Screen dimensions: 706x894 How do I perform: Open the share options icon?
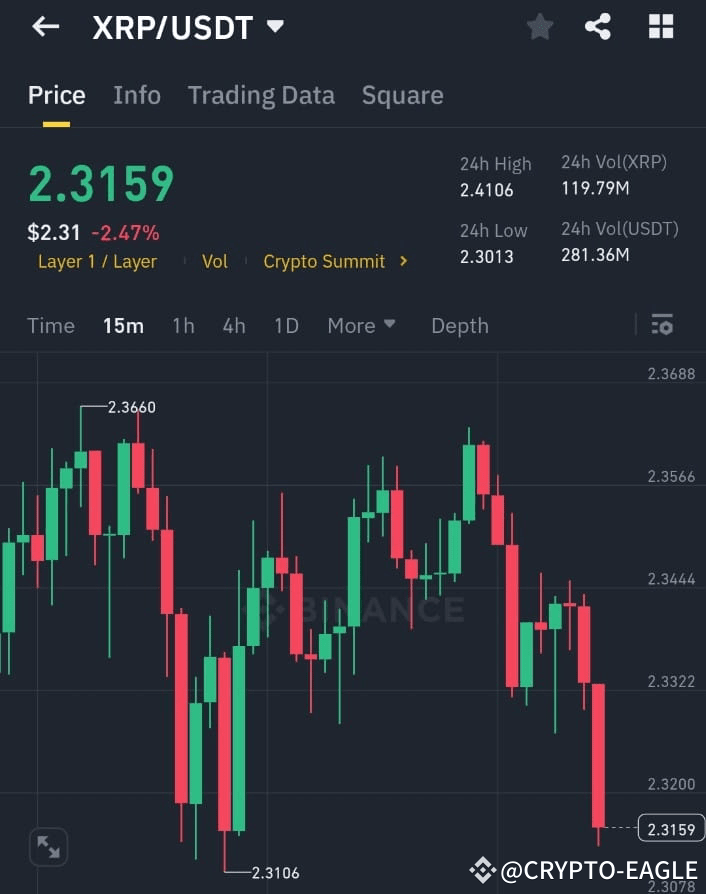(x=599, y=27)
